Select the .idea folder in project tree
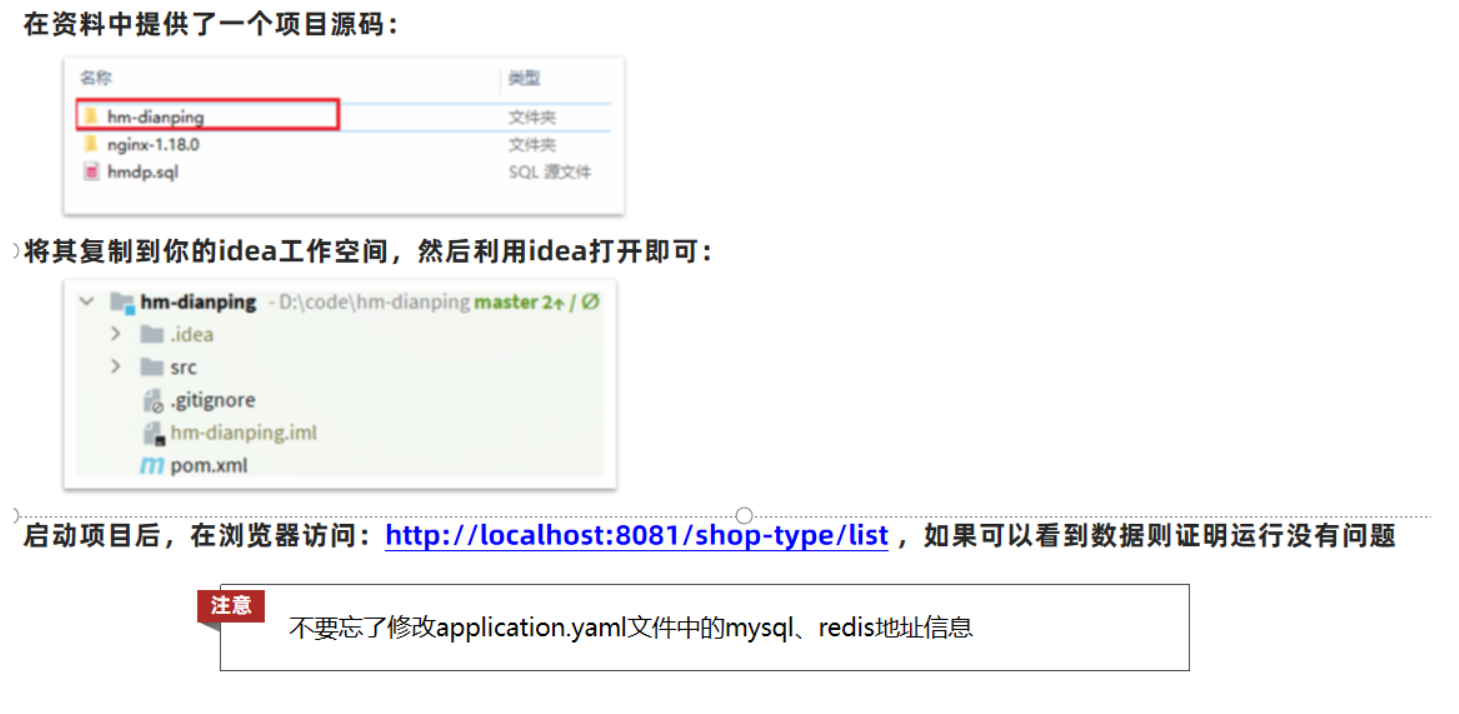Viewport: 1459px width, 714px height. pos(191,334)
